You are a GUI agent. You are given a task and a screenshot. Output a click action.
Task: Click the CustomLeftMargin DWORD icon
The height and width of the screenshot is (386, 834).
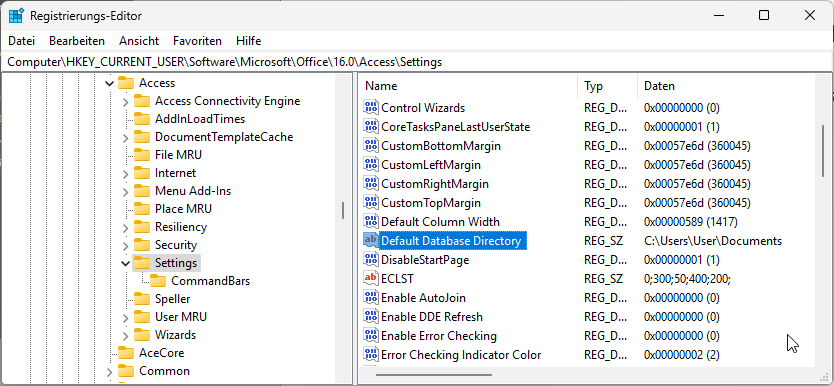[x=370, y=165]
